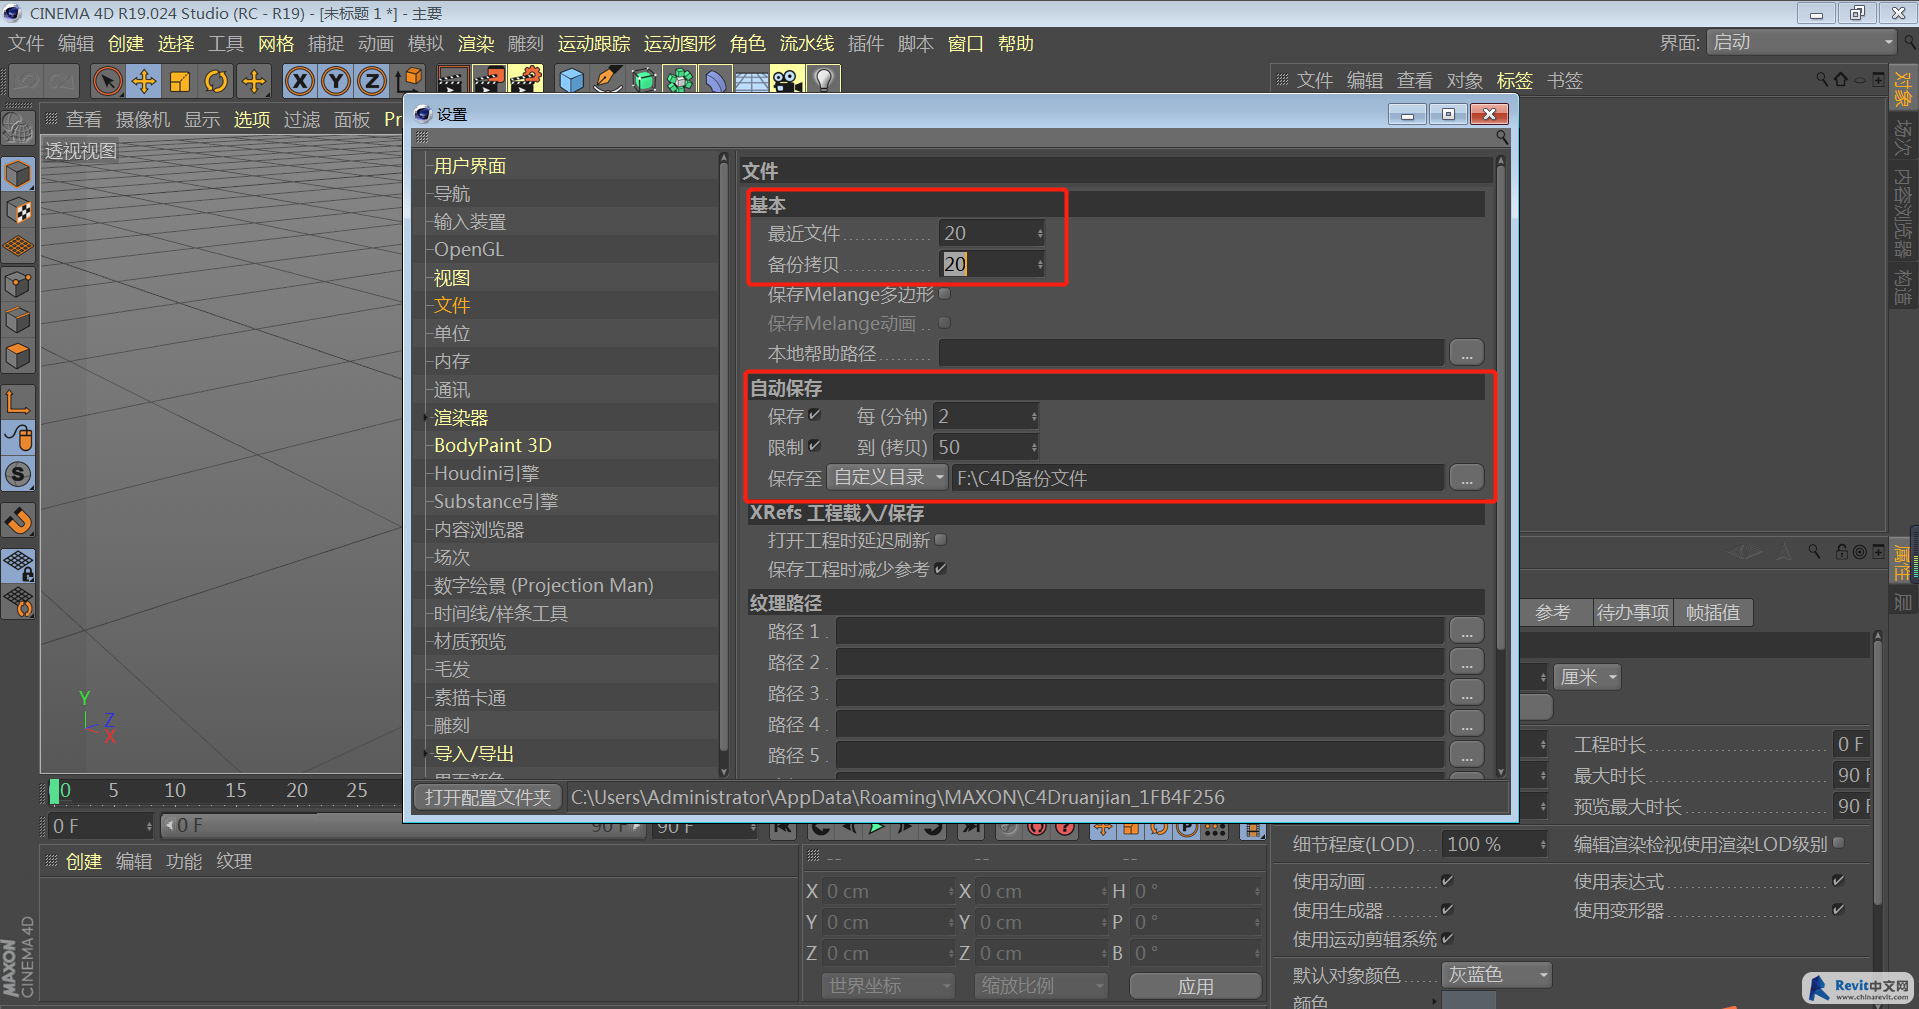Open the 界面 启动 layout dropdown

1800,42
